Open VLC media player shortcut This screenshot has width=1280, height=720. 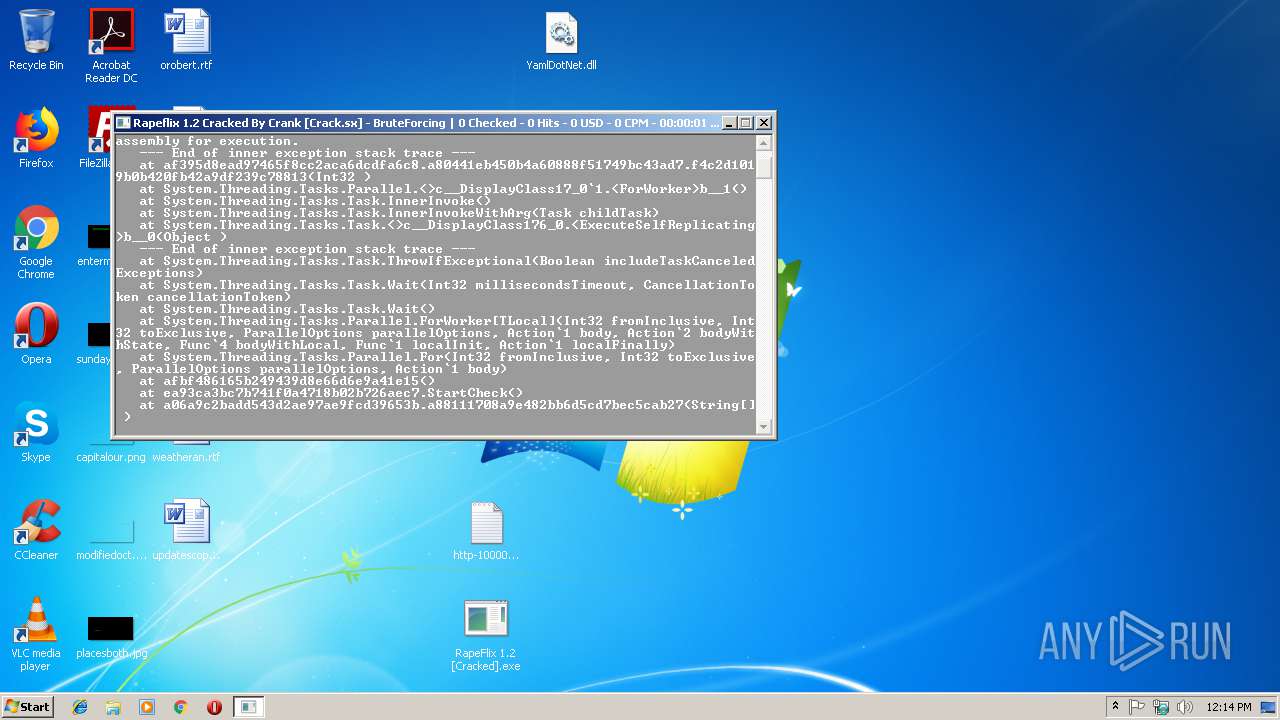pos(36,634)
